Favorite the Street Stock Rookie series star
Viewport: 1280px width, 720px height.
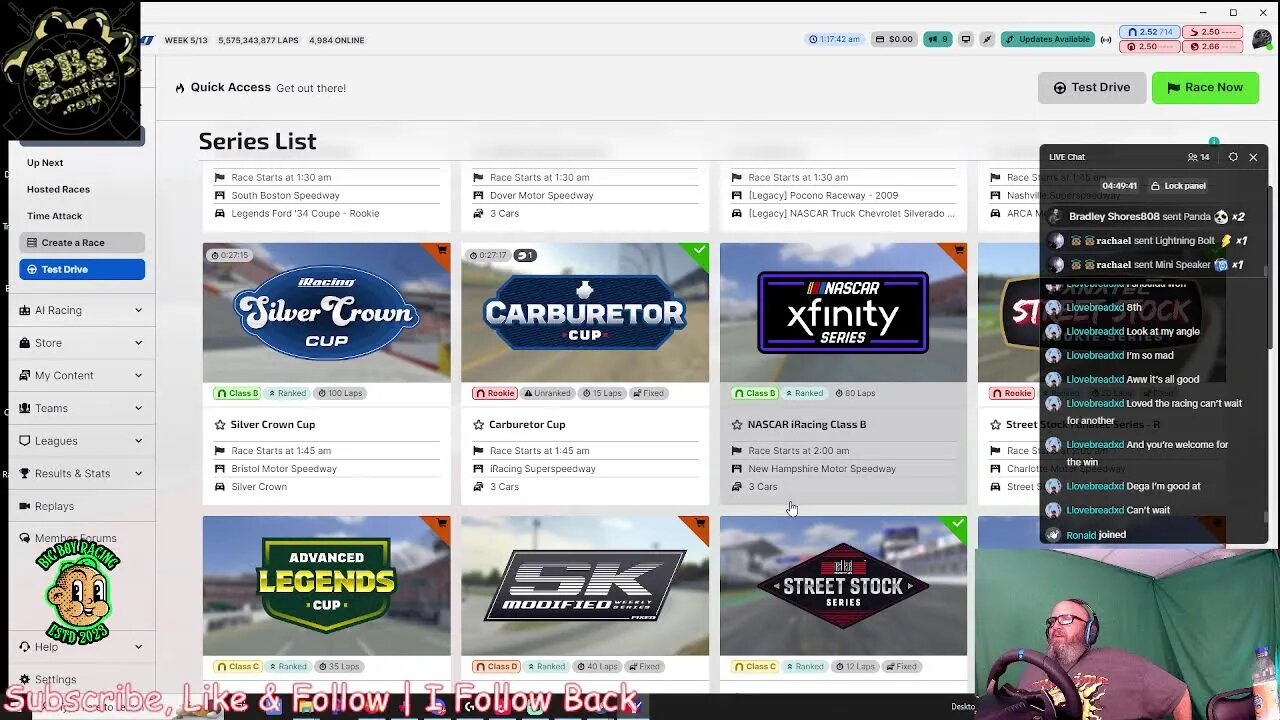tap(995, 424)
